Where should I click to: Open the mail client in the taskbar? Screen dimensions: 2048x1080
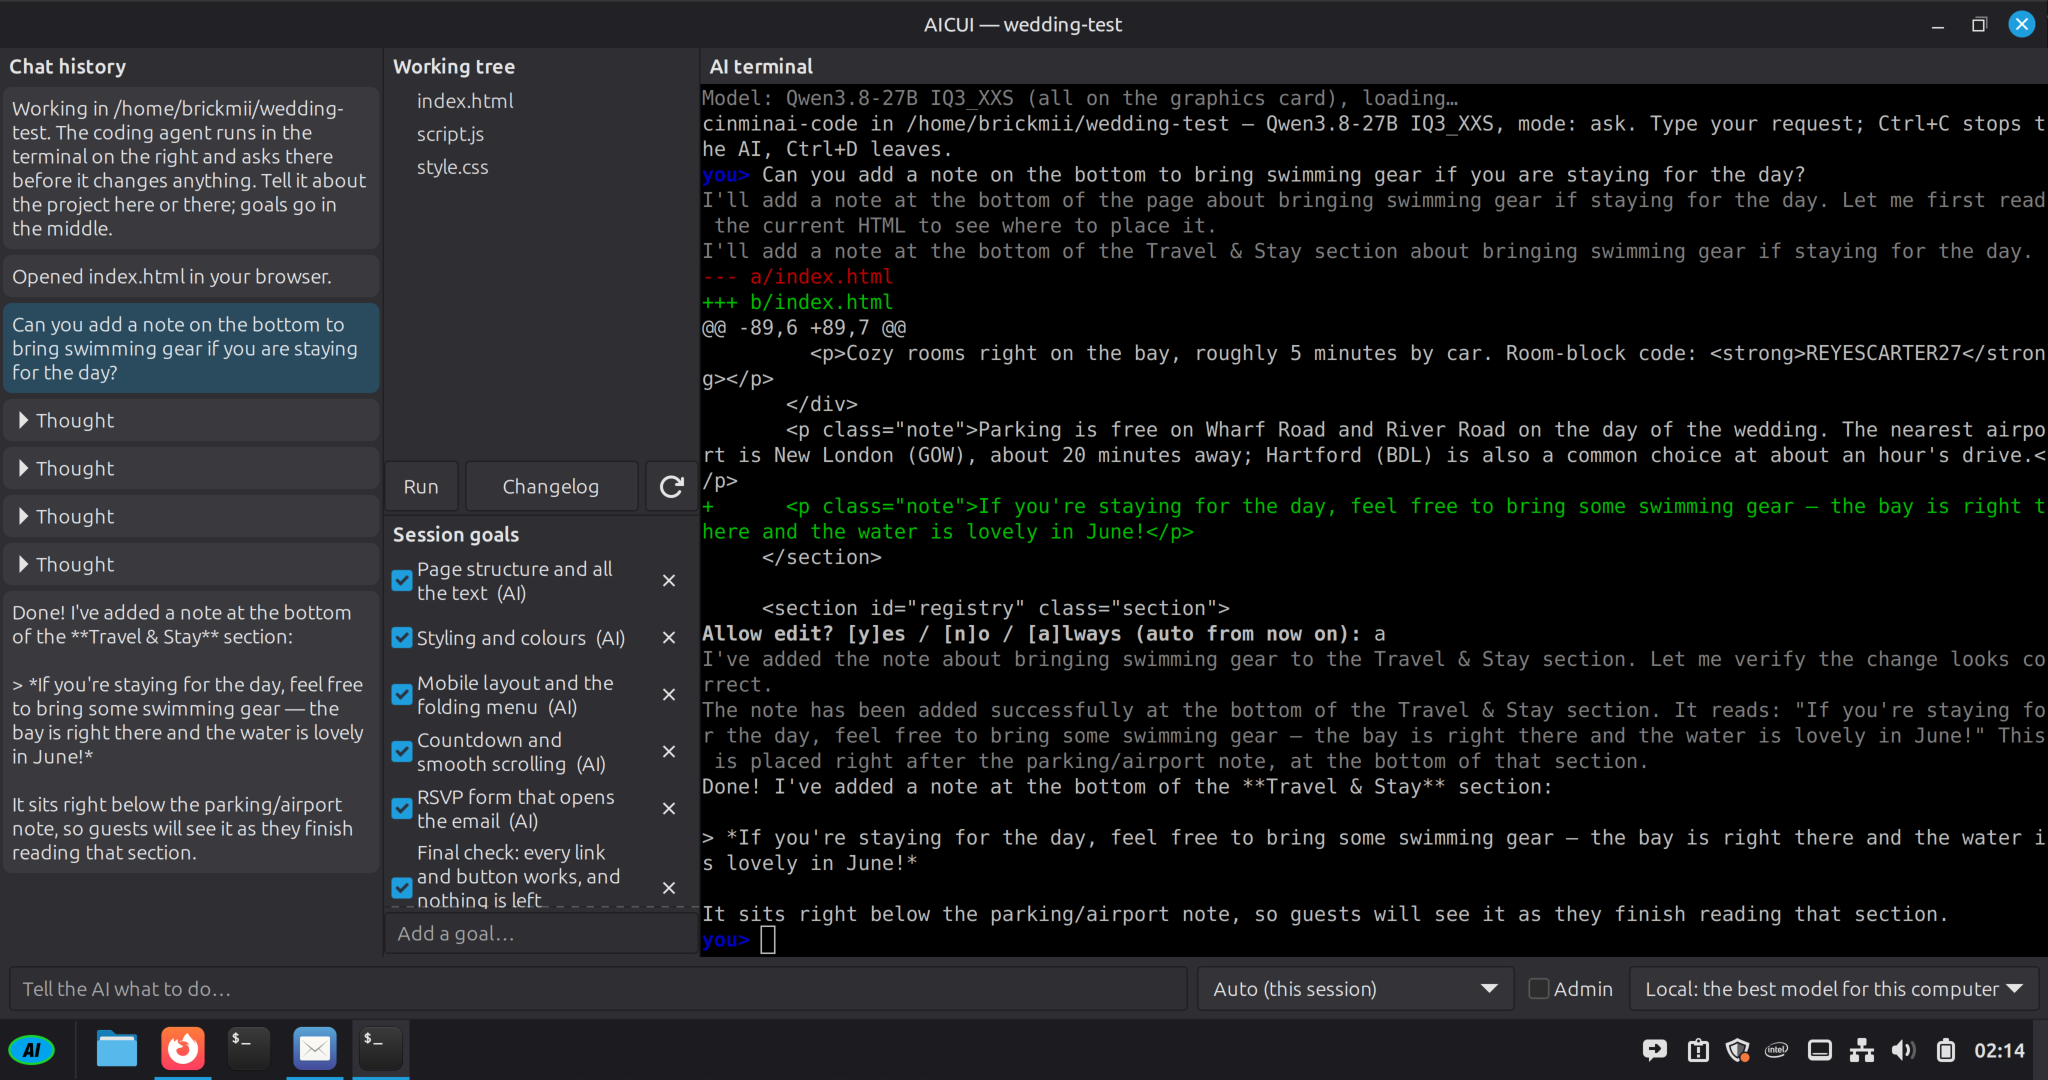(x=315, y=1049)
